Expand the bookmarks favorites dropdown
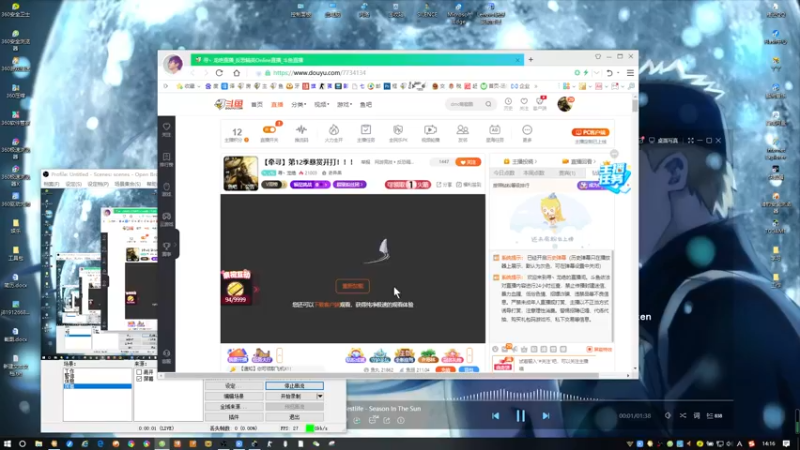Viewport: 800px width, 450px height. pyautogui.click(x=189, y=86)
